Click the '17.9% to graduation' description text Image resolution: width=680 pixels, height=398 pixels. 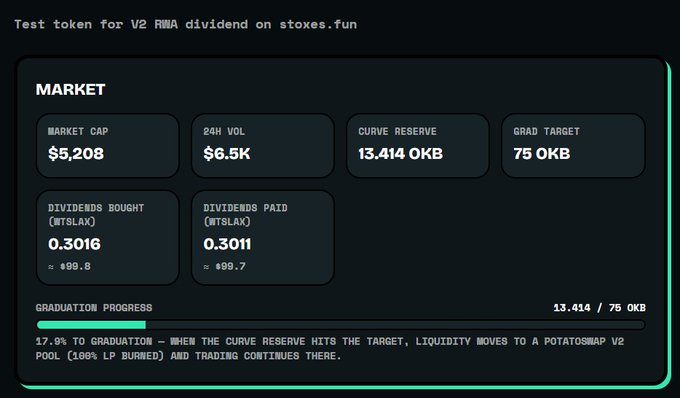[330, 349]
